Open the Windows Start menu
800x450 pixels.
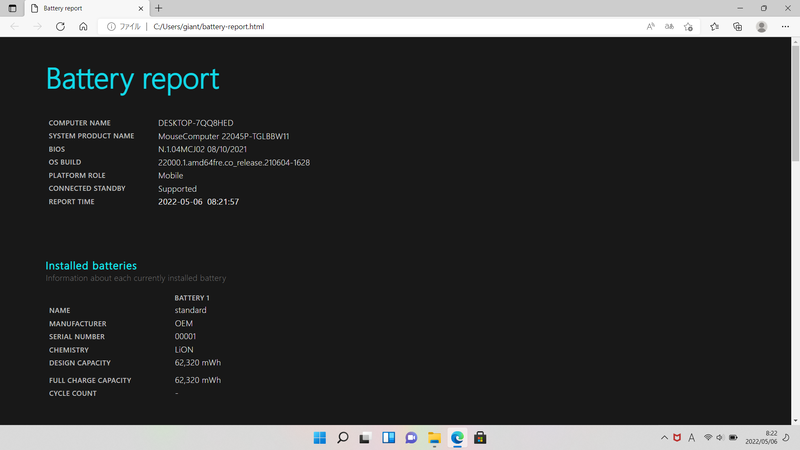[320, 438]
